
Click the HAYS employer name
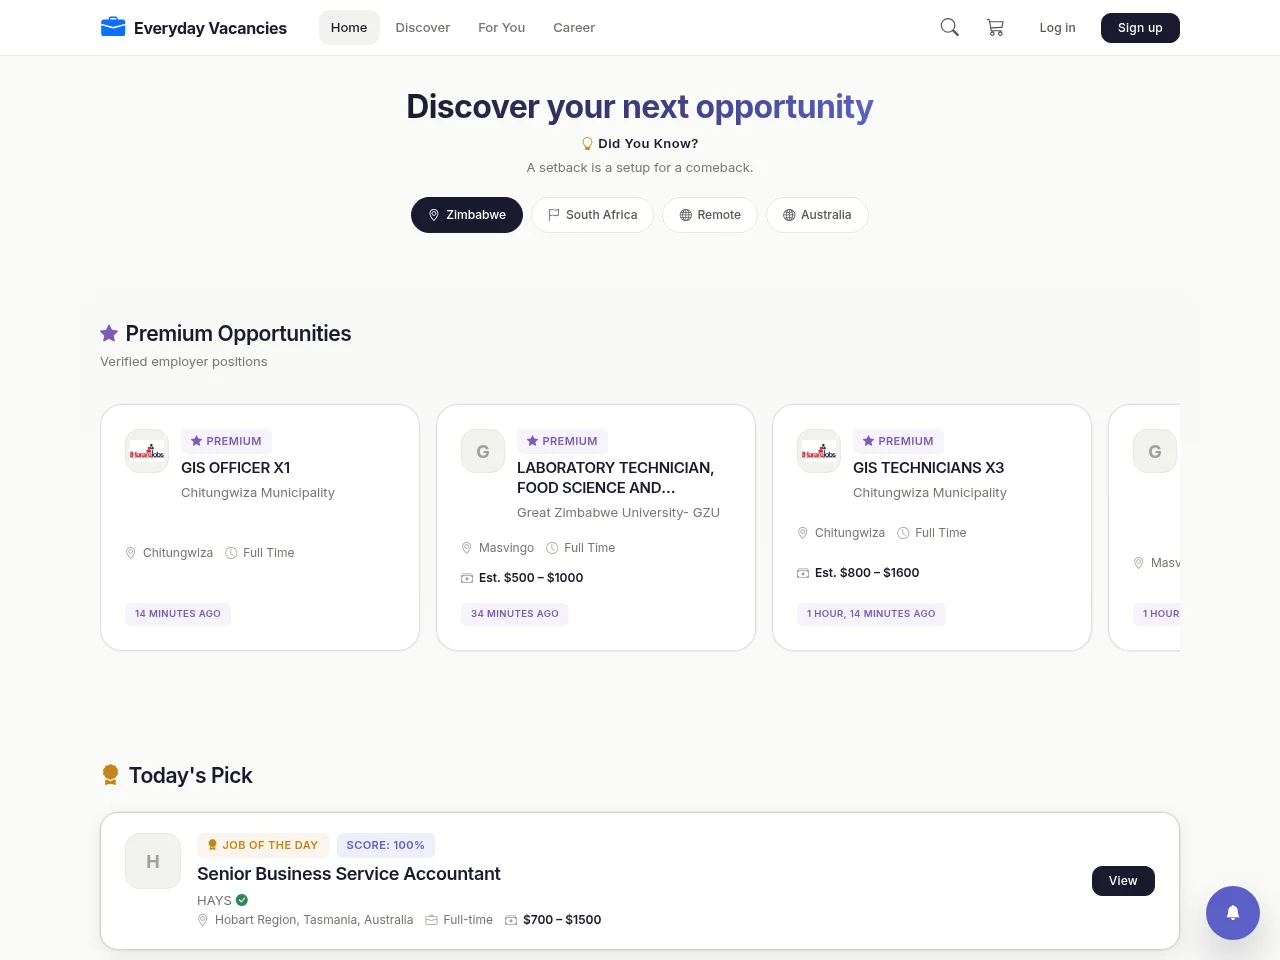pyautogui.click(x=214, y=900)
